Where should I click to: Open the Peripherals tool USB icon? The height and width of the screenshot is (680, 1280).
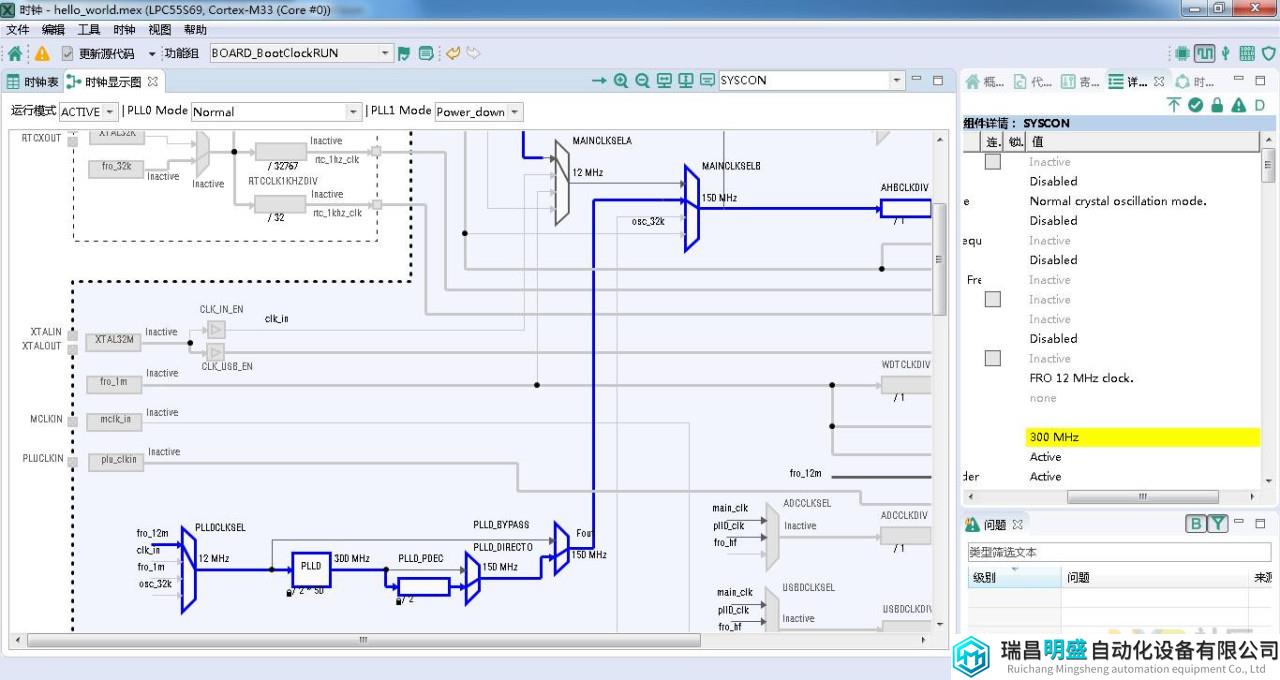pyautogui.click(x=1226, y=53)
